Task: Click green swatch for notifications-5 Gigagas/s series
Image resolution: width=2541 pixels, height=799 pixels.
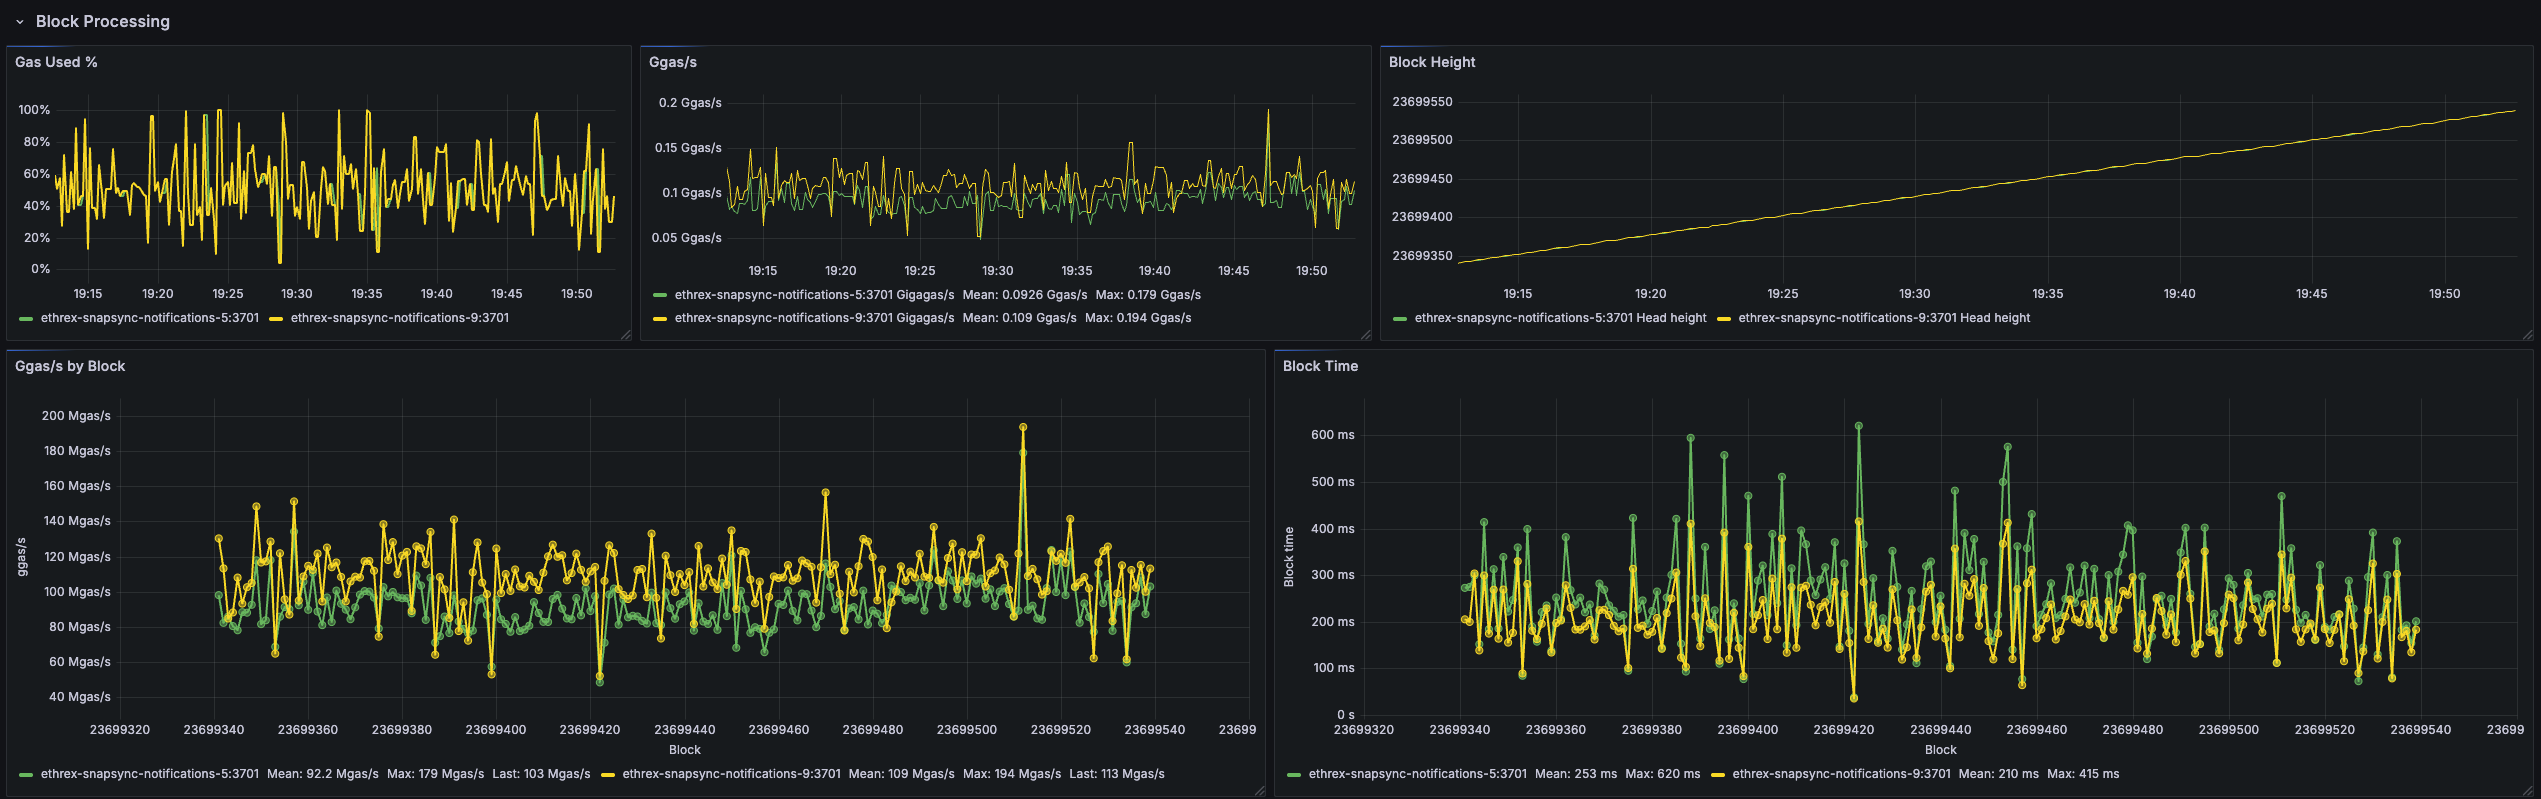Action: (660, 295)
